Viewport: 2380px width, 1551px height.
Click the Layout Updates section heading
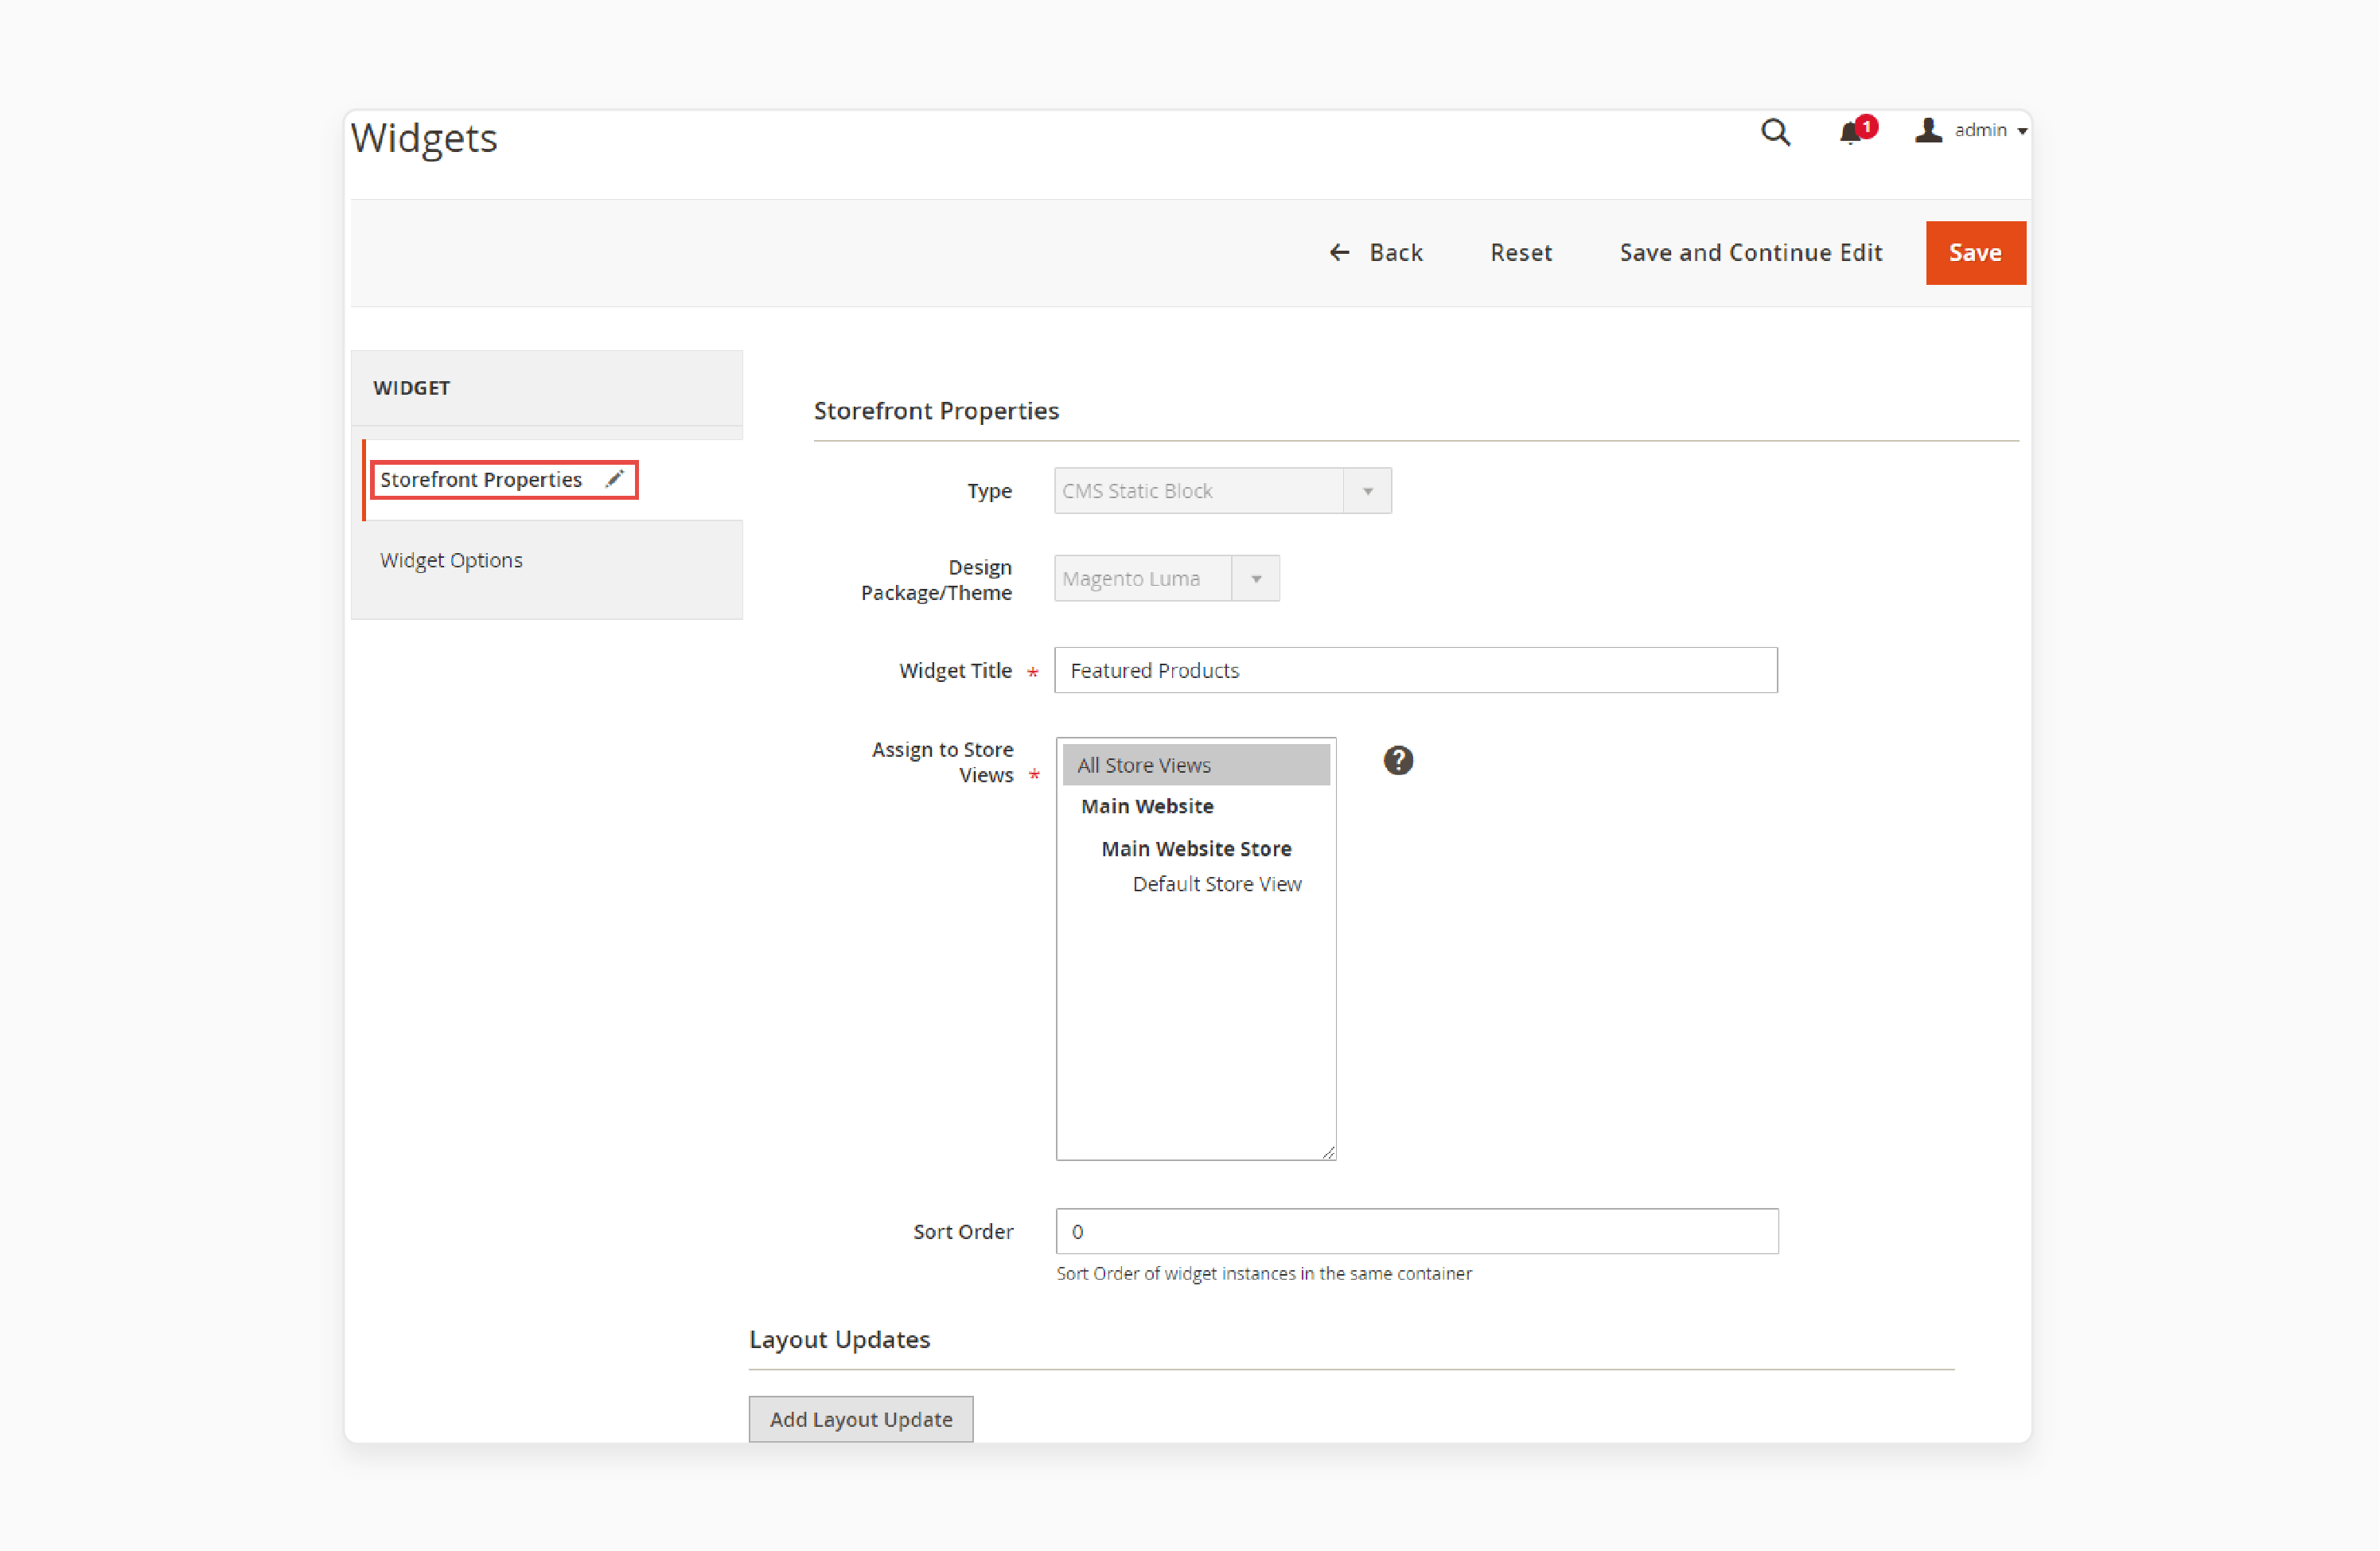839,1339
